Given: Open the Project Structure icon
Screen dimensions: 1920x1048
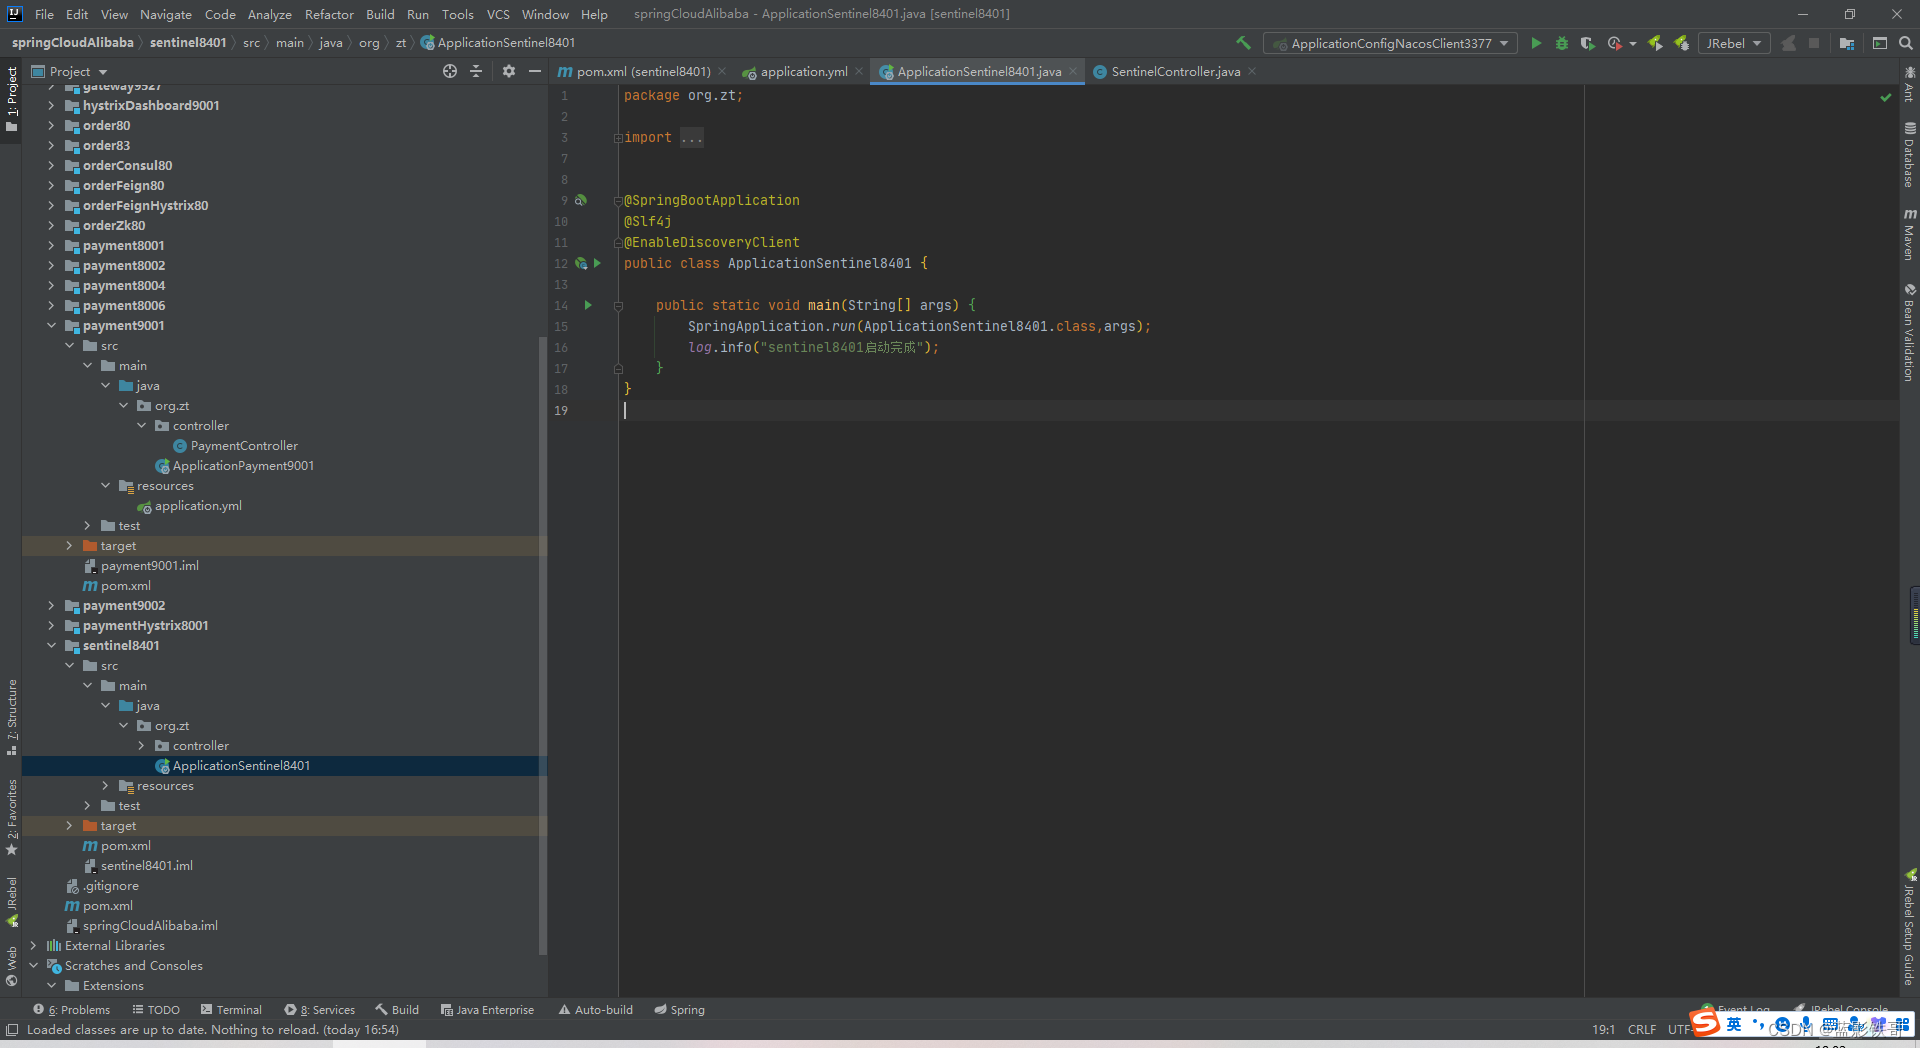Looking at the screenshot, I should (x=1847, y=43).
